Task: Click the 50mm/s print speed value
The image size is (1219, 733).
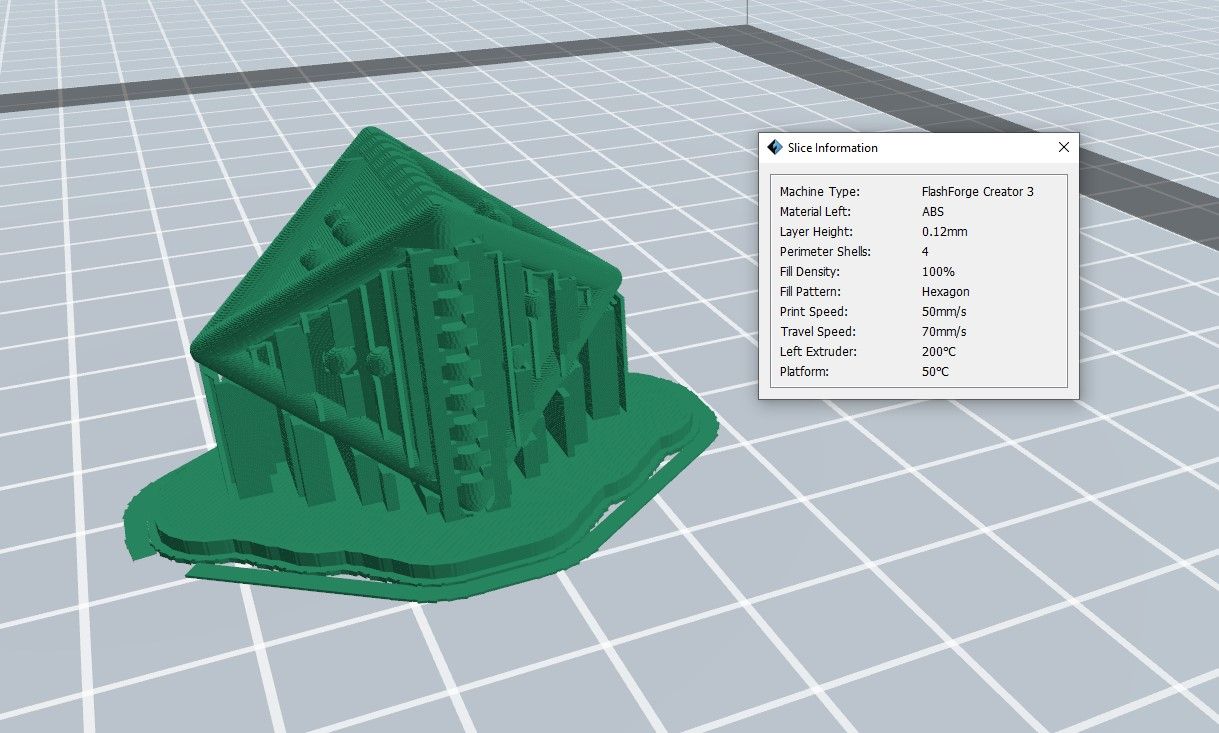Action: point(944,312)
